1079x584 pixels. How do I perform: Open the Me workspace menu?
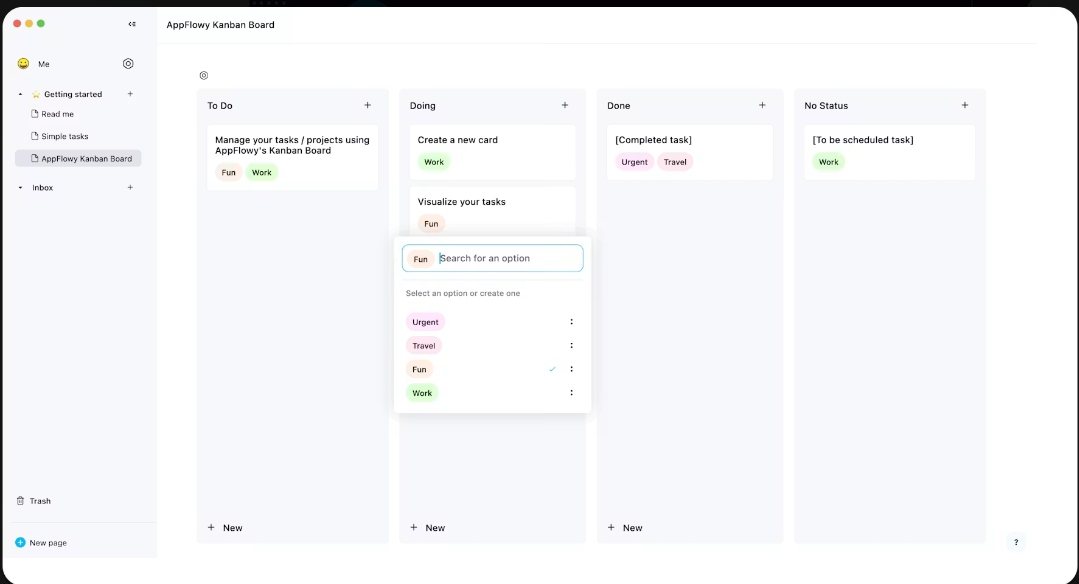[43, 64]
